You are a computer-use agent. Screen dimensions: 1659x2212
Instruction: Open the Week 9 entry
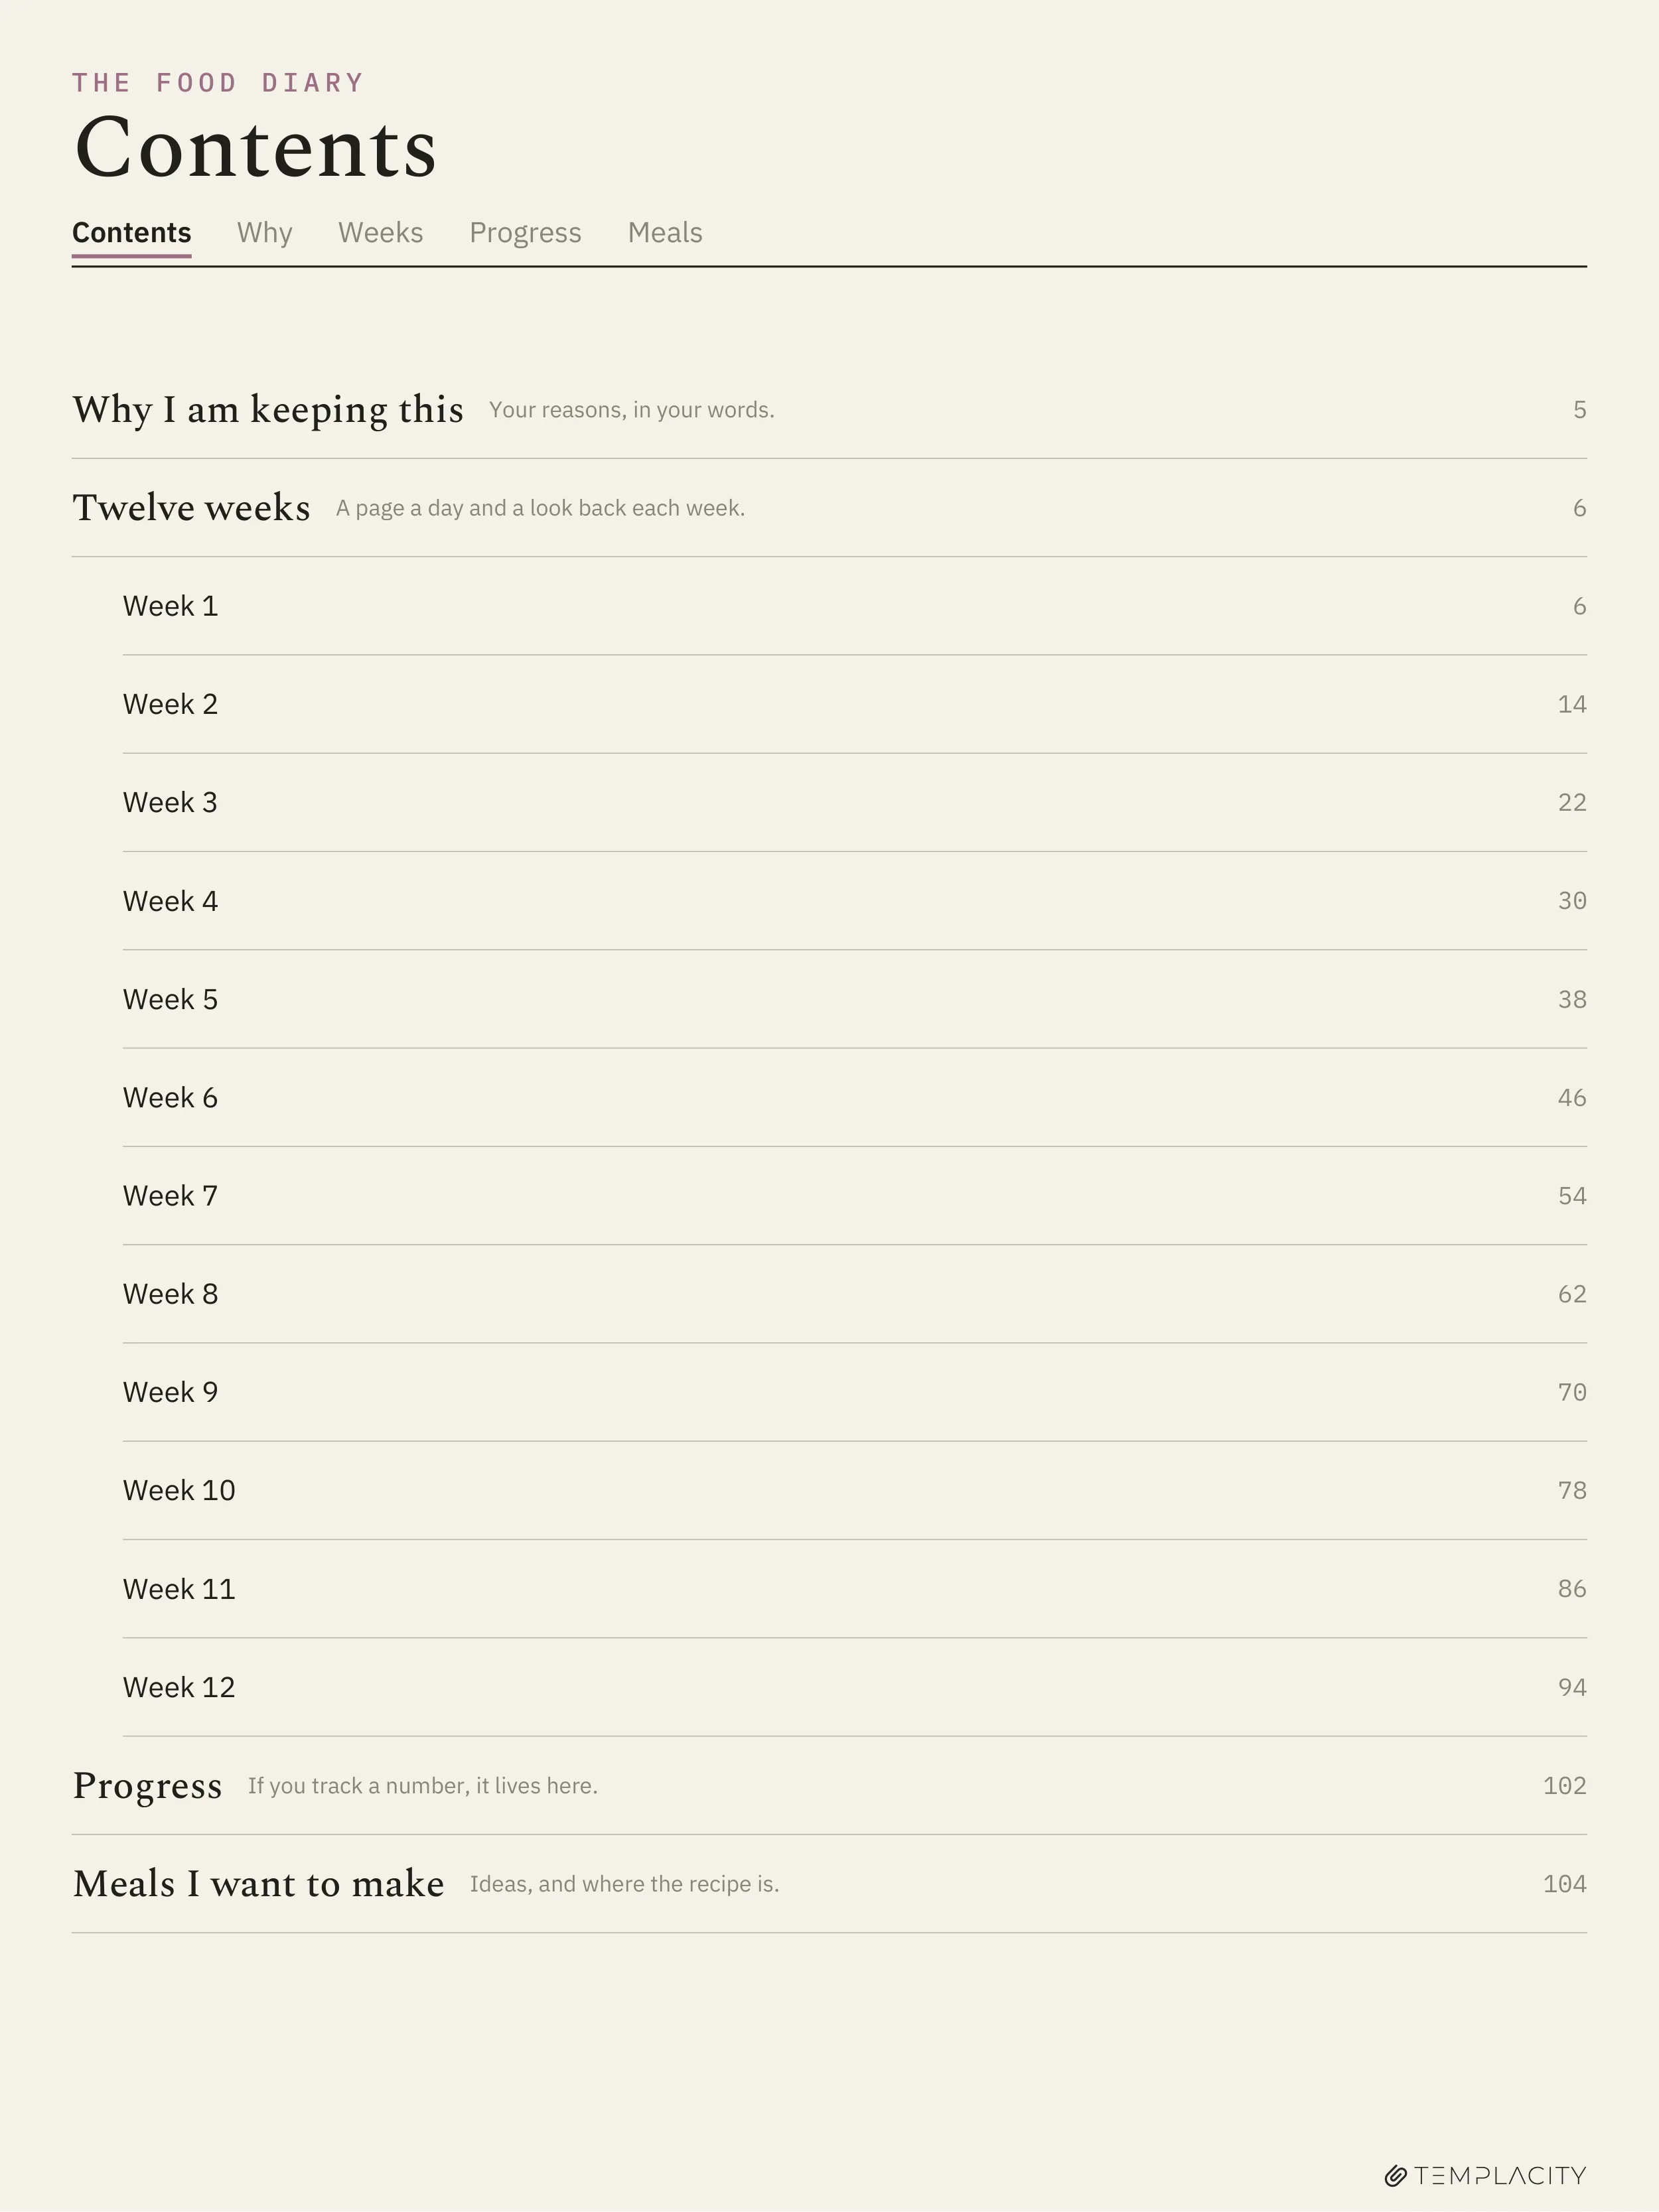click(x=854, y=1392)
